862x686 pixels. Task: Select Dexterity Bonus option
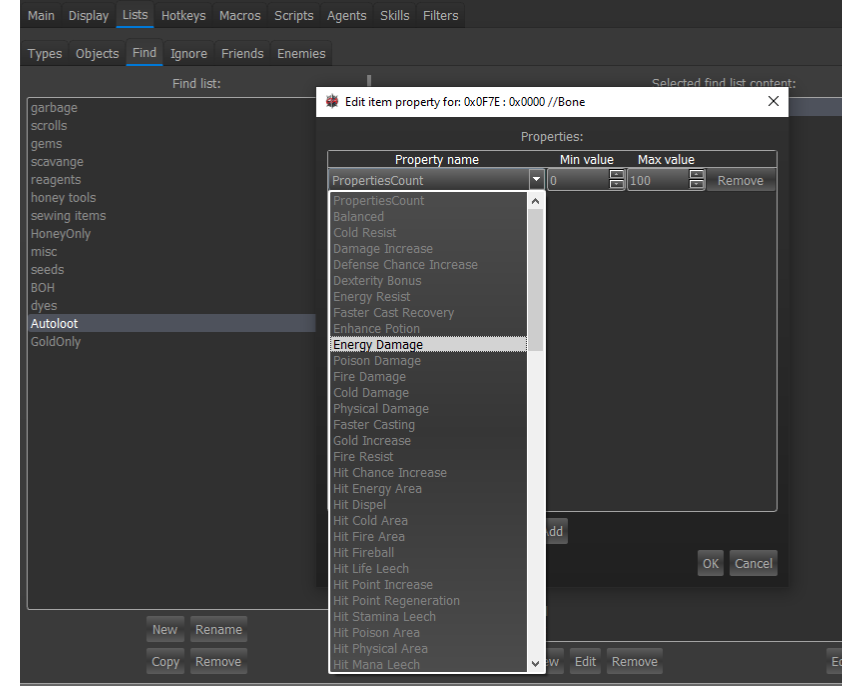click(x=428, y=280)
